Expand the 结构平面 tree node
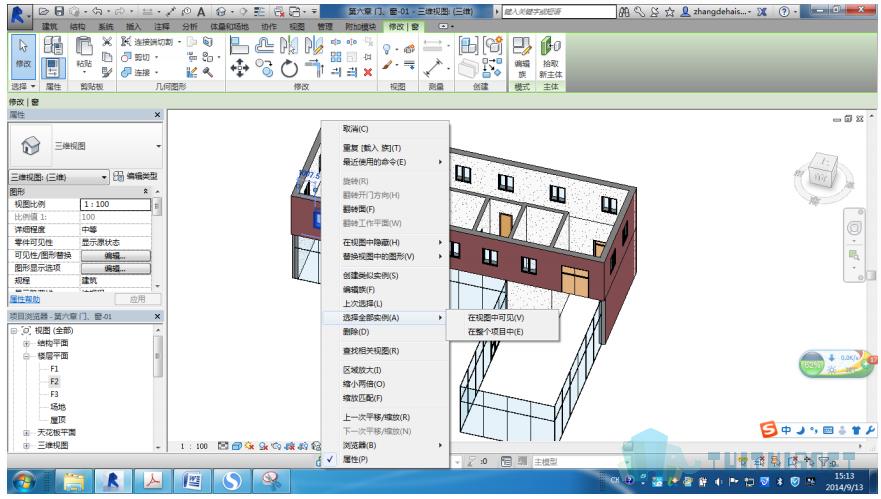 click(27, 342)
